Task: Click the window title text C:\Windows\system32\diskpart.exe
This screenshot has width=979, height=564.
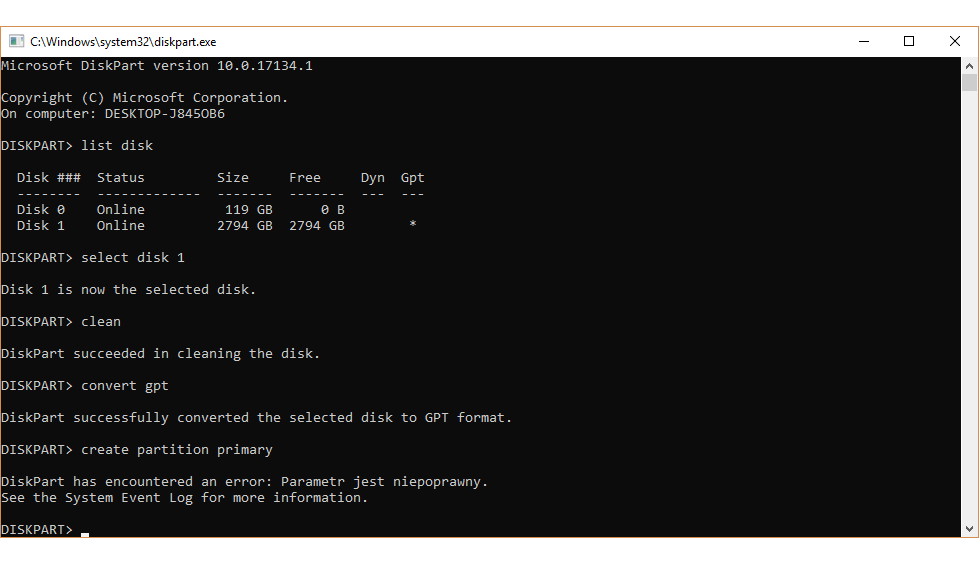Action: point(123,42)
